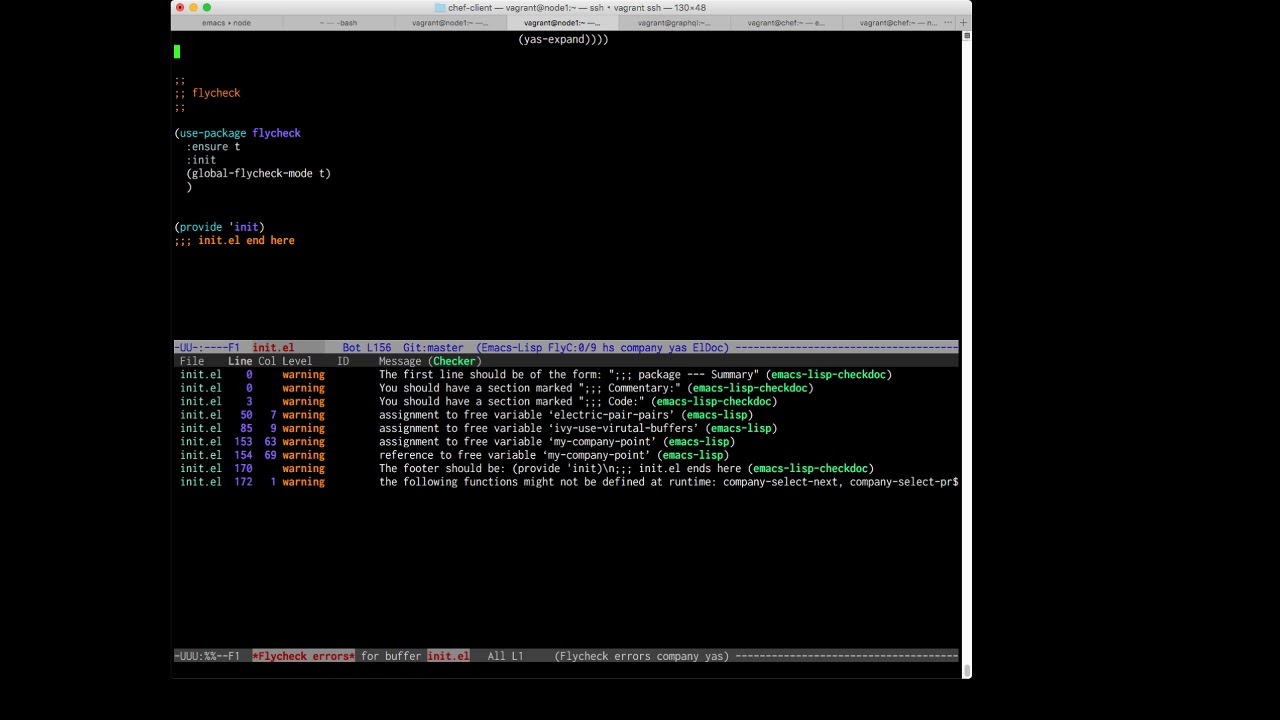Place cursor on "(global-flycheck-mode t)"
Viewport: 1280px width, 720px height.
(258, 173)
